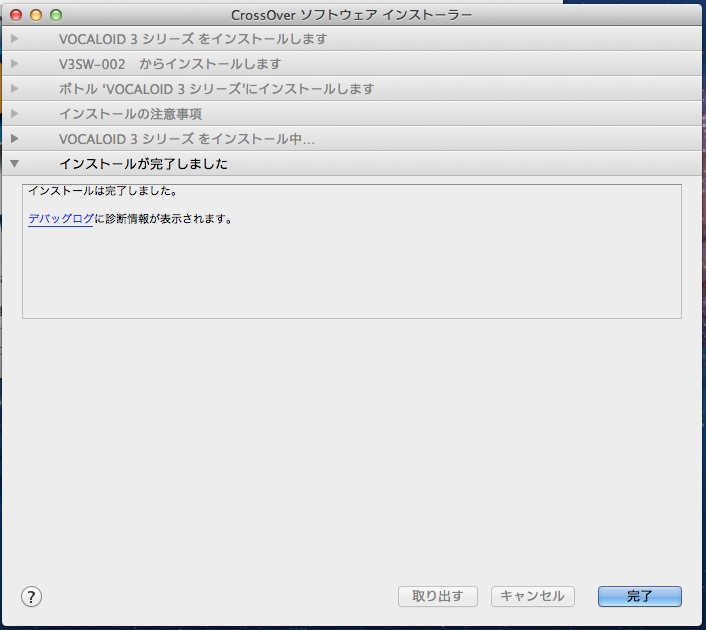The width and height of the screenshot is (706, 630).
Task: Collapse the 'インストールが完了しました' section triangle
Action: [x=14, y=164]
